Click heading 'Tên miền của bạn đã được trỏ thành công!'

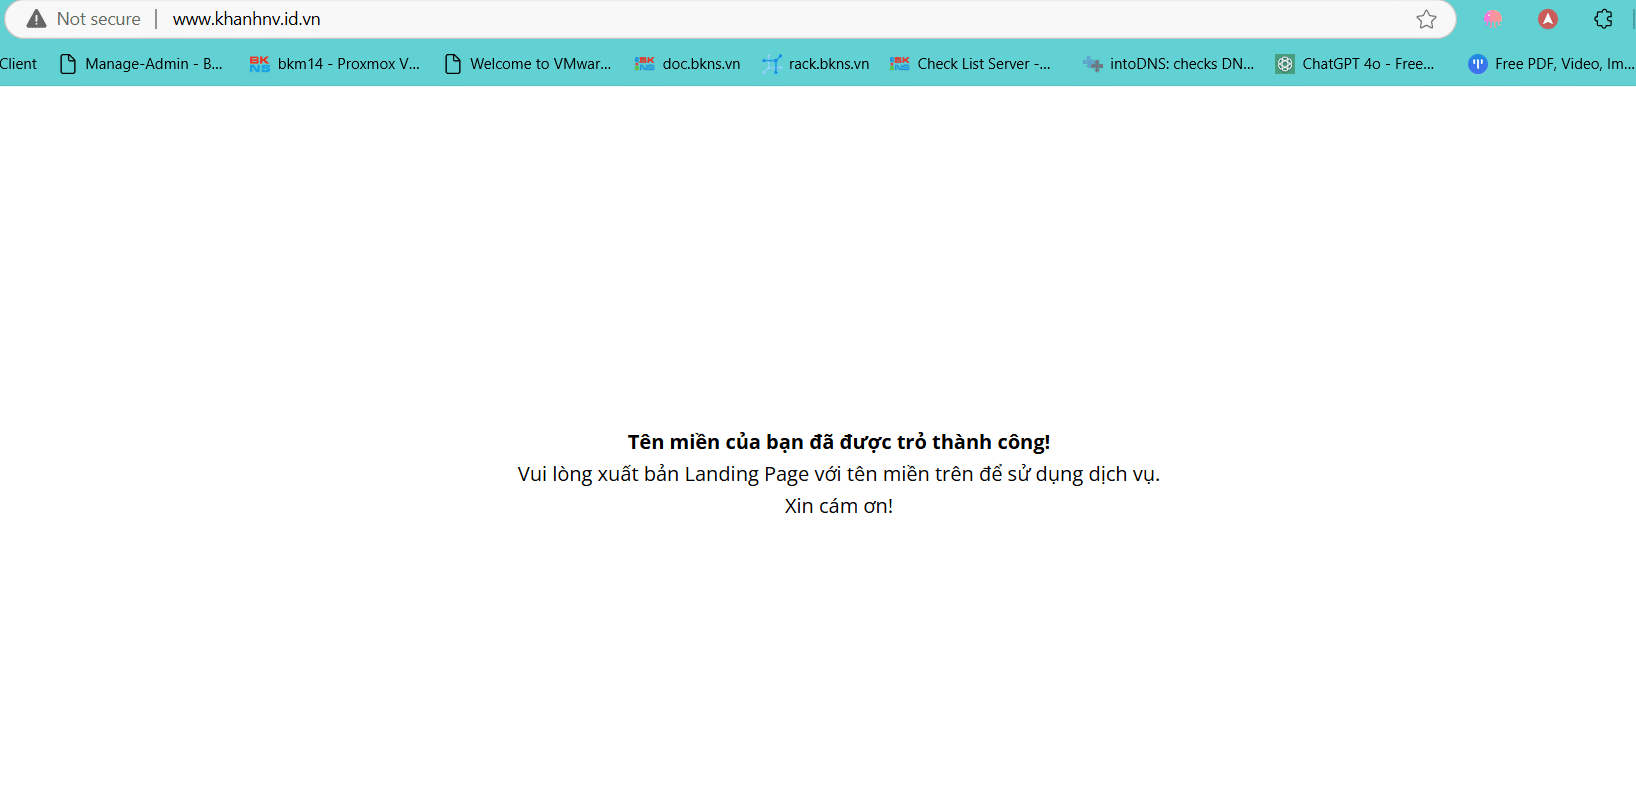pyautogui.click(x=839, y=442)
